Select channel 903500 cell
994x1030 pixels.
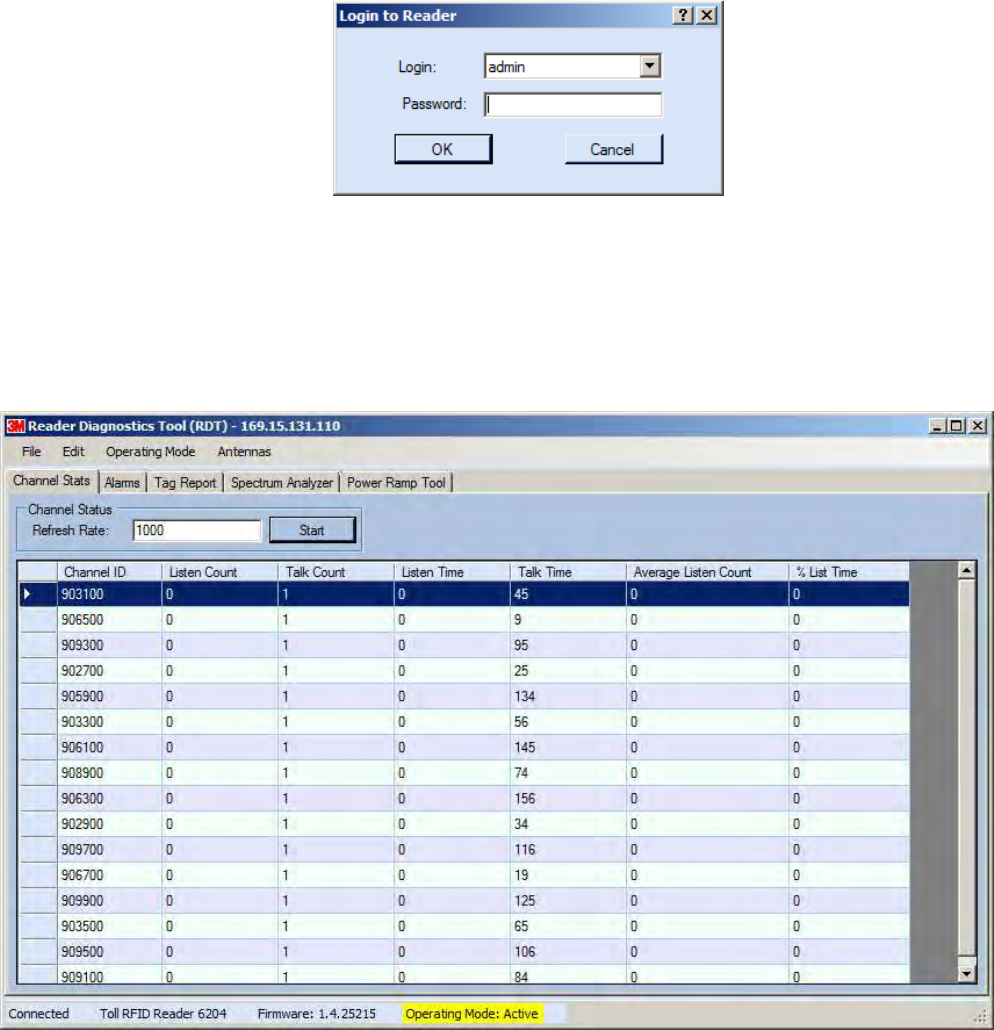pos(109,927)
